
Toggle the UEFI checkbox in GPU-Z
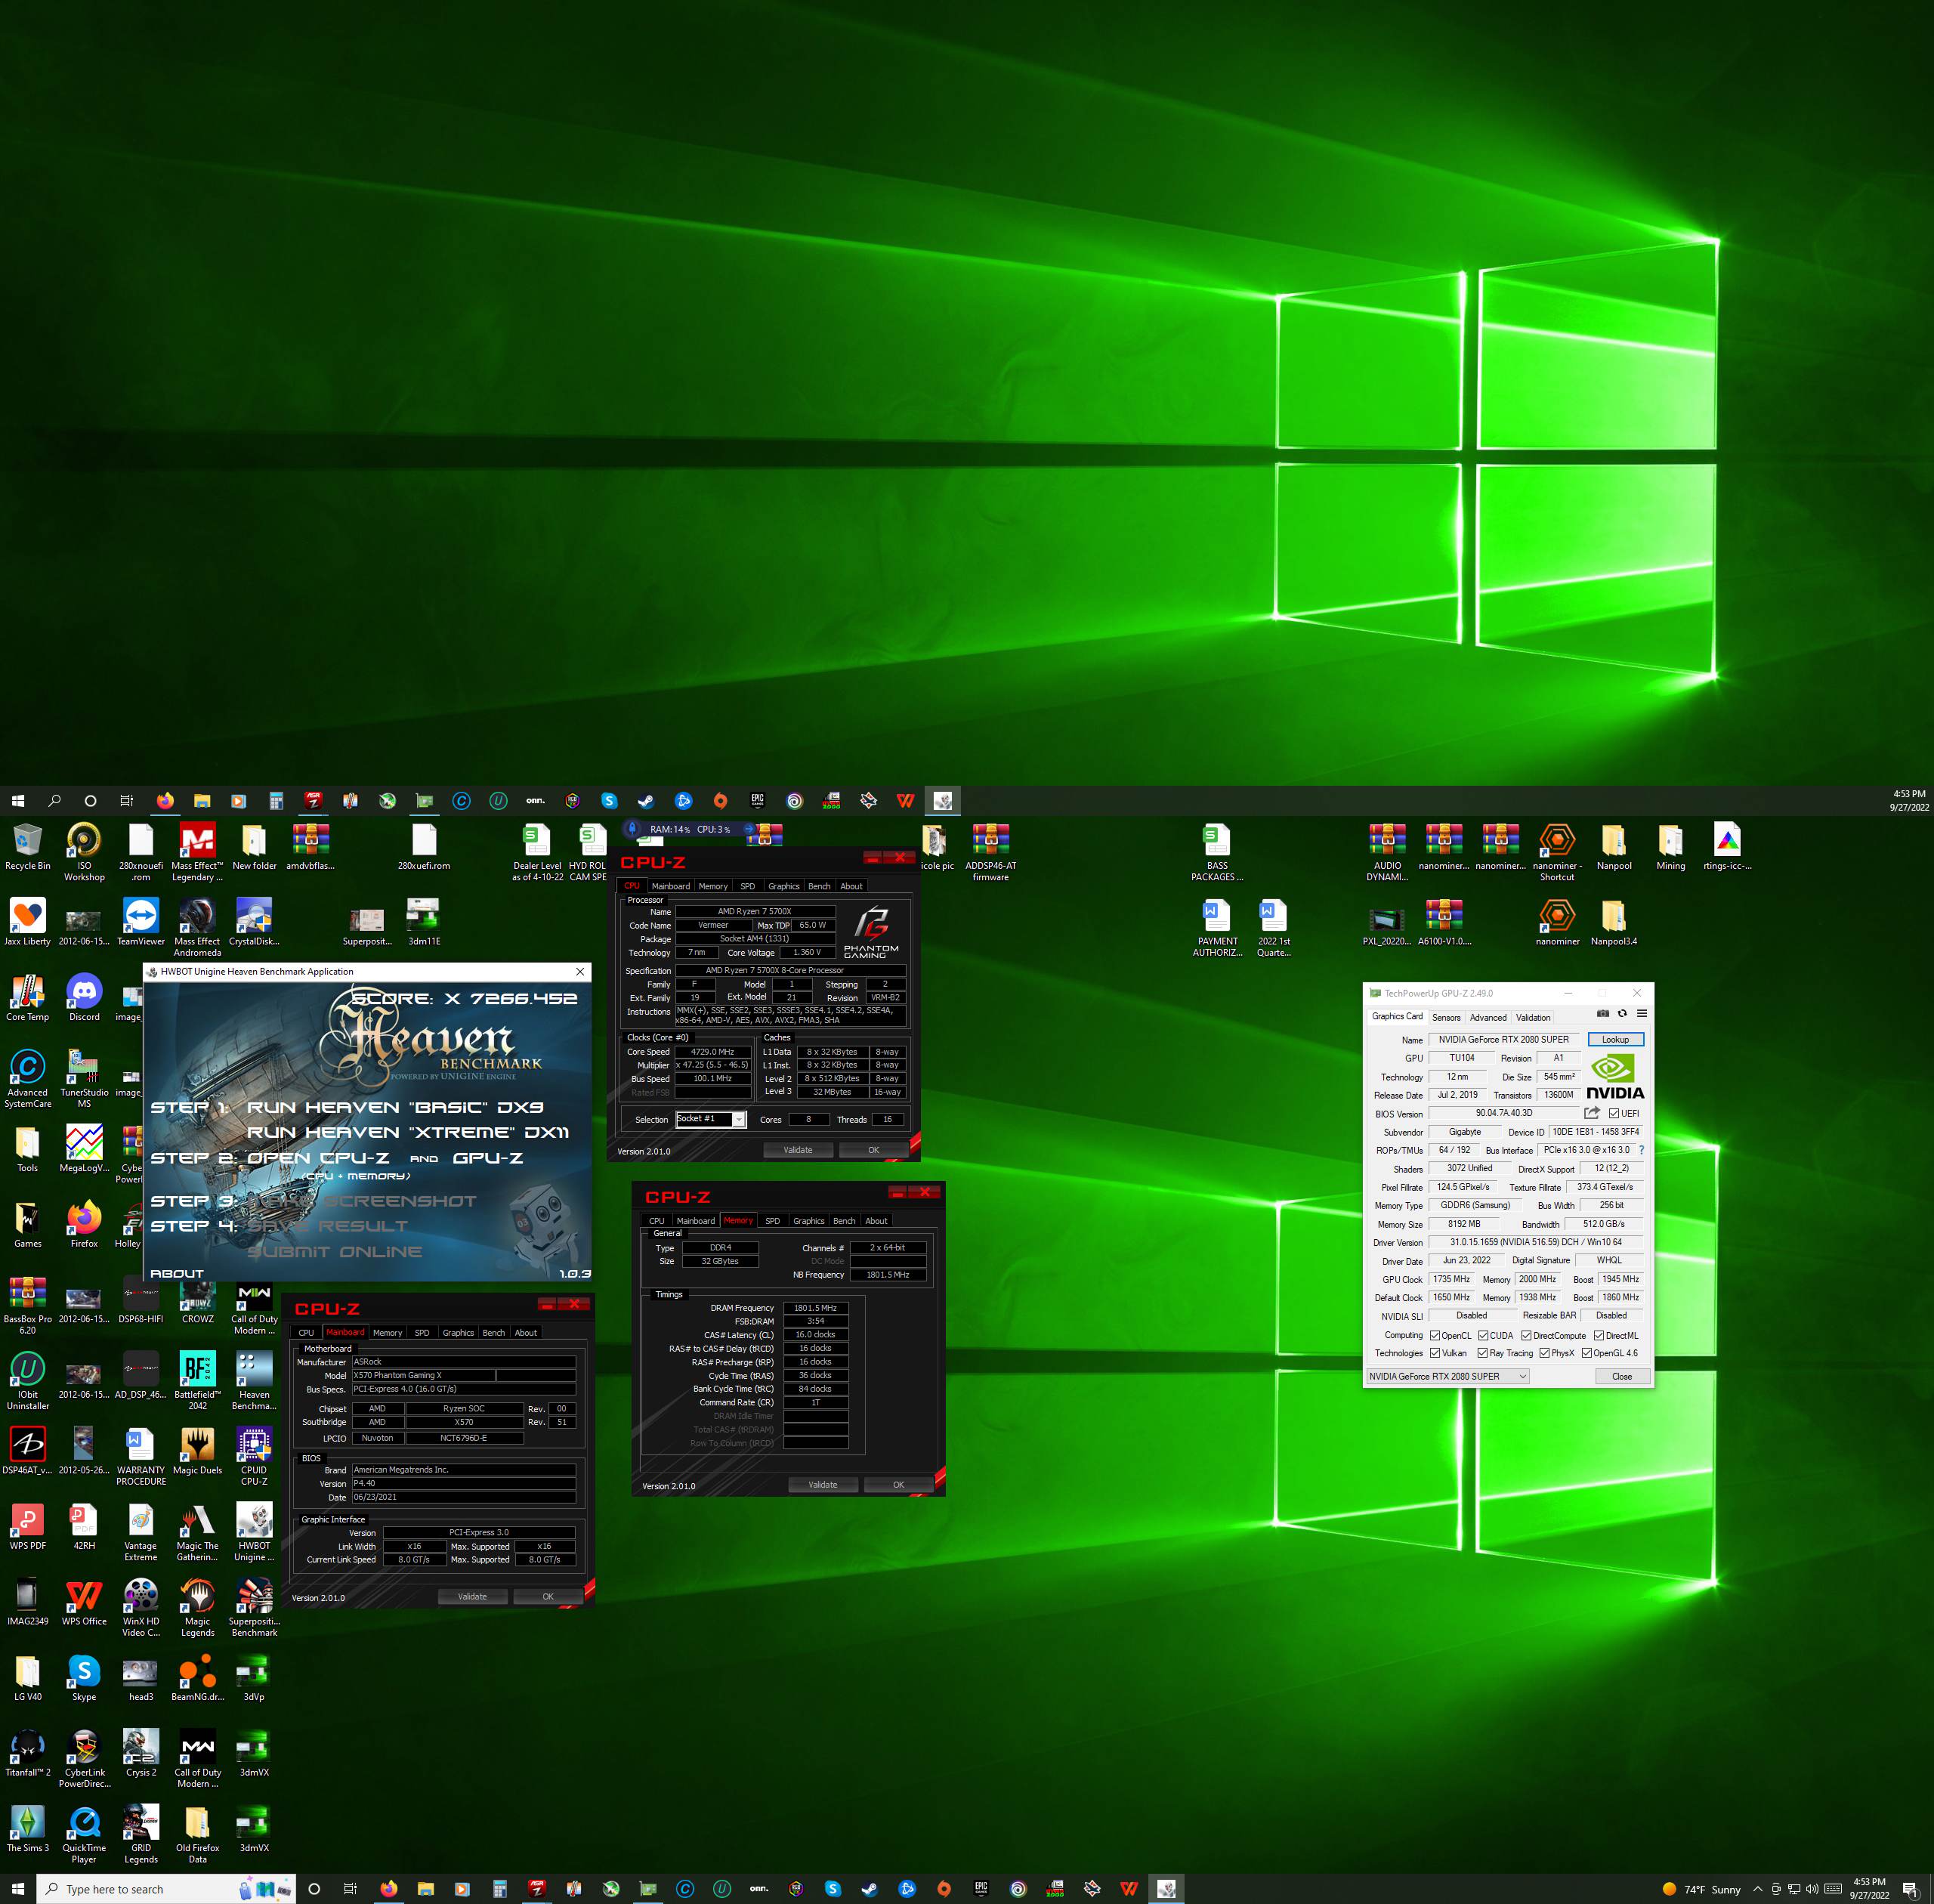1614,1113
